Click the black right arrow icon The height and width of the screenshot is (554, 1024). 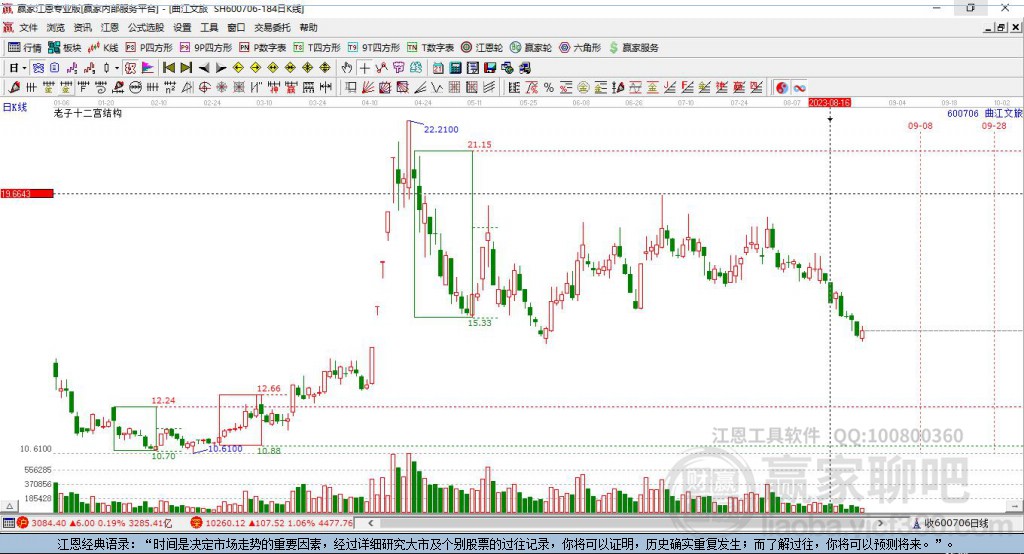(x=221, y=68)
